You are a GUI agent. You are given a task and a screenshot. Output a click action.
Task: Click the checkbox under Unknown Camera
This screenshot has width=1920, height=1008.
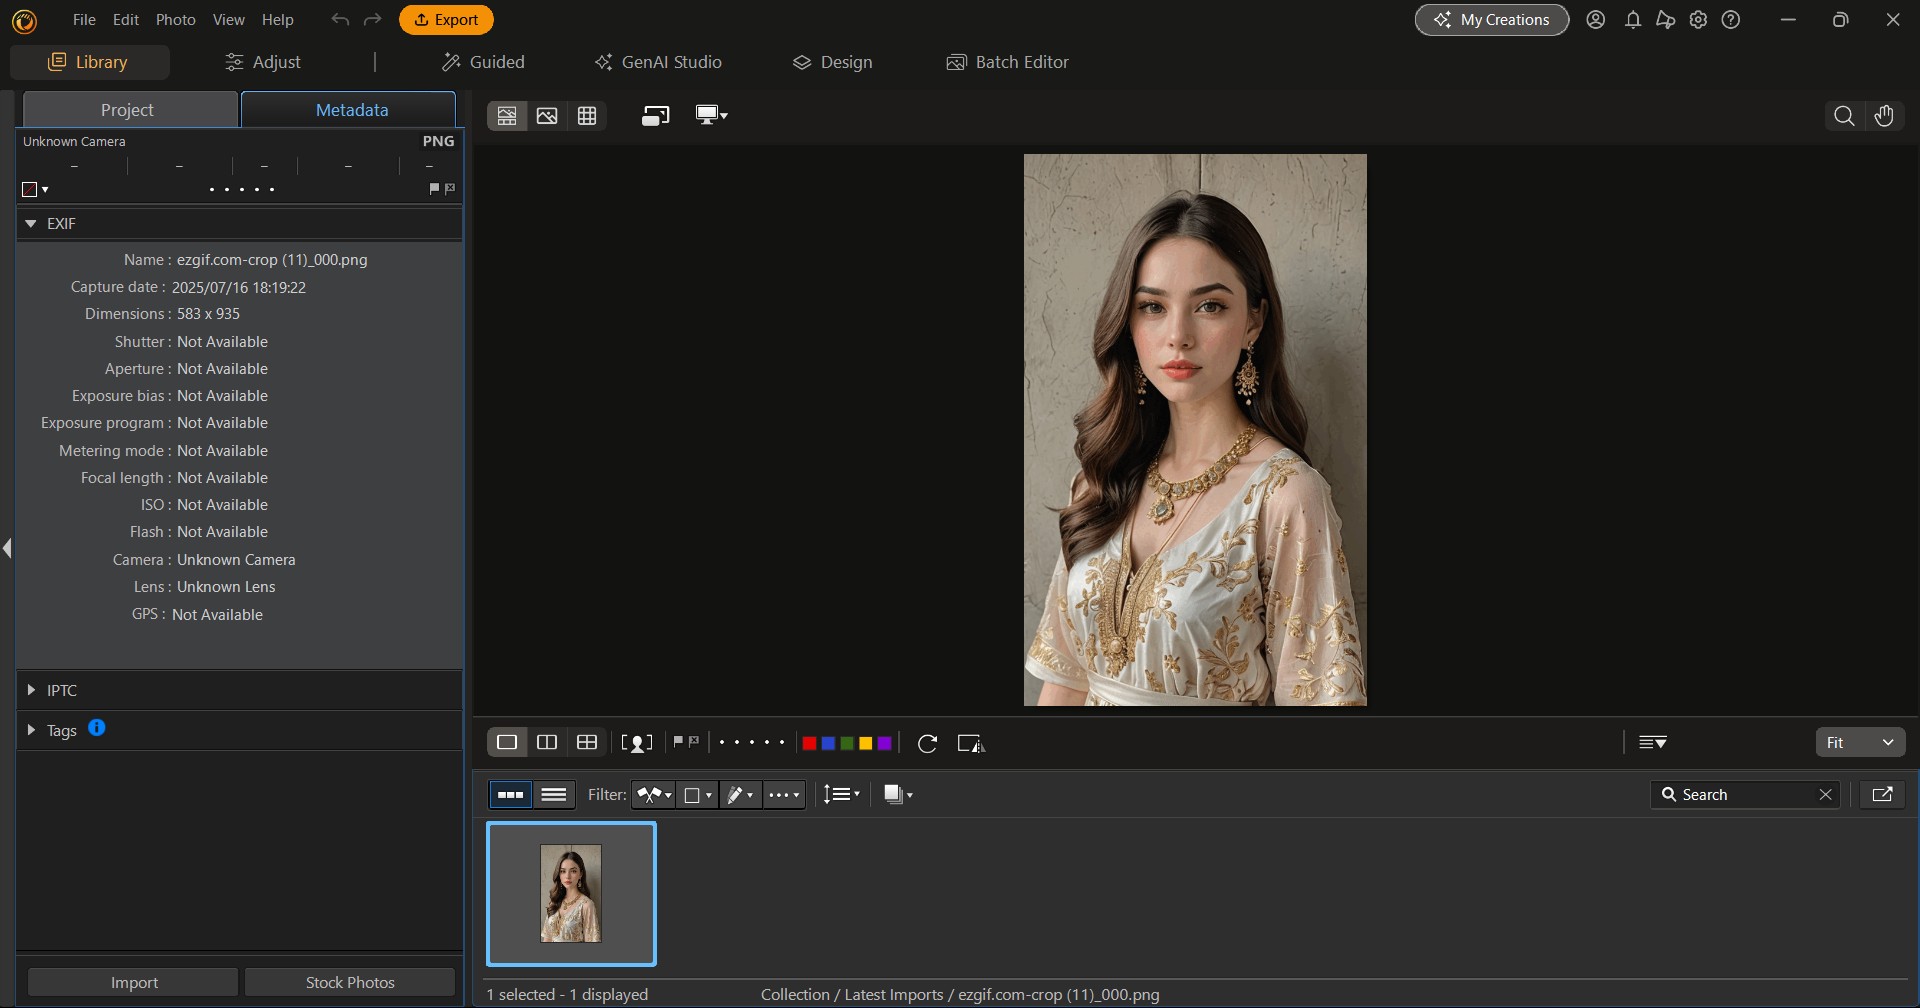(x=28, y=188)
